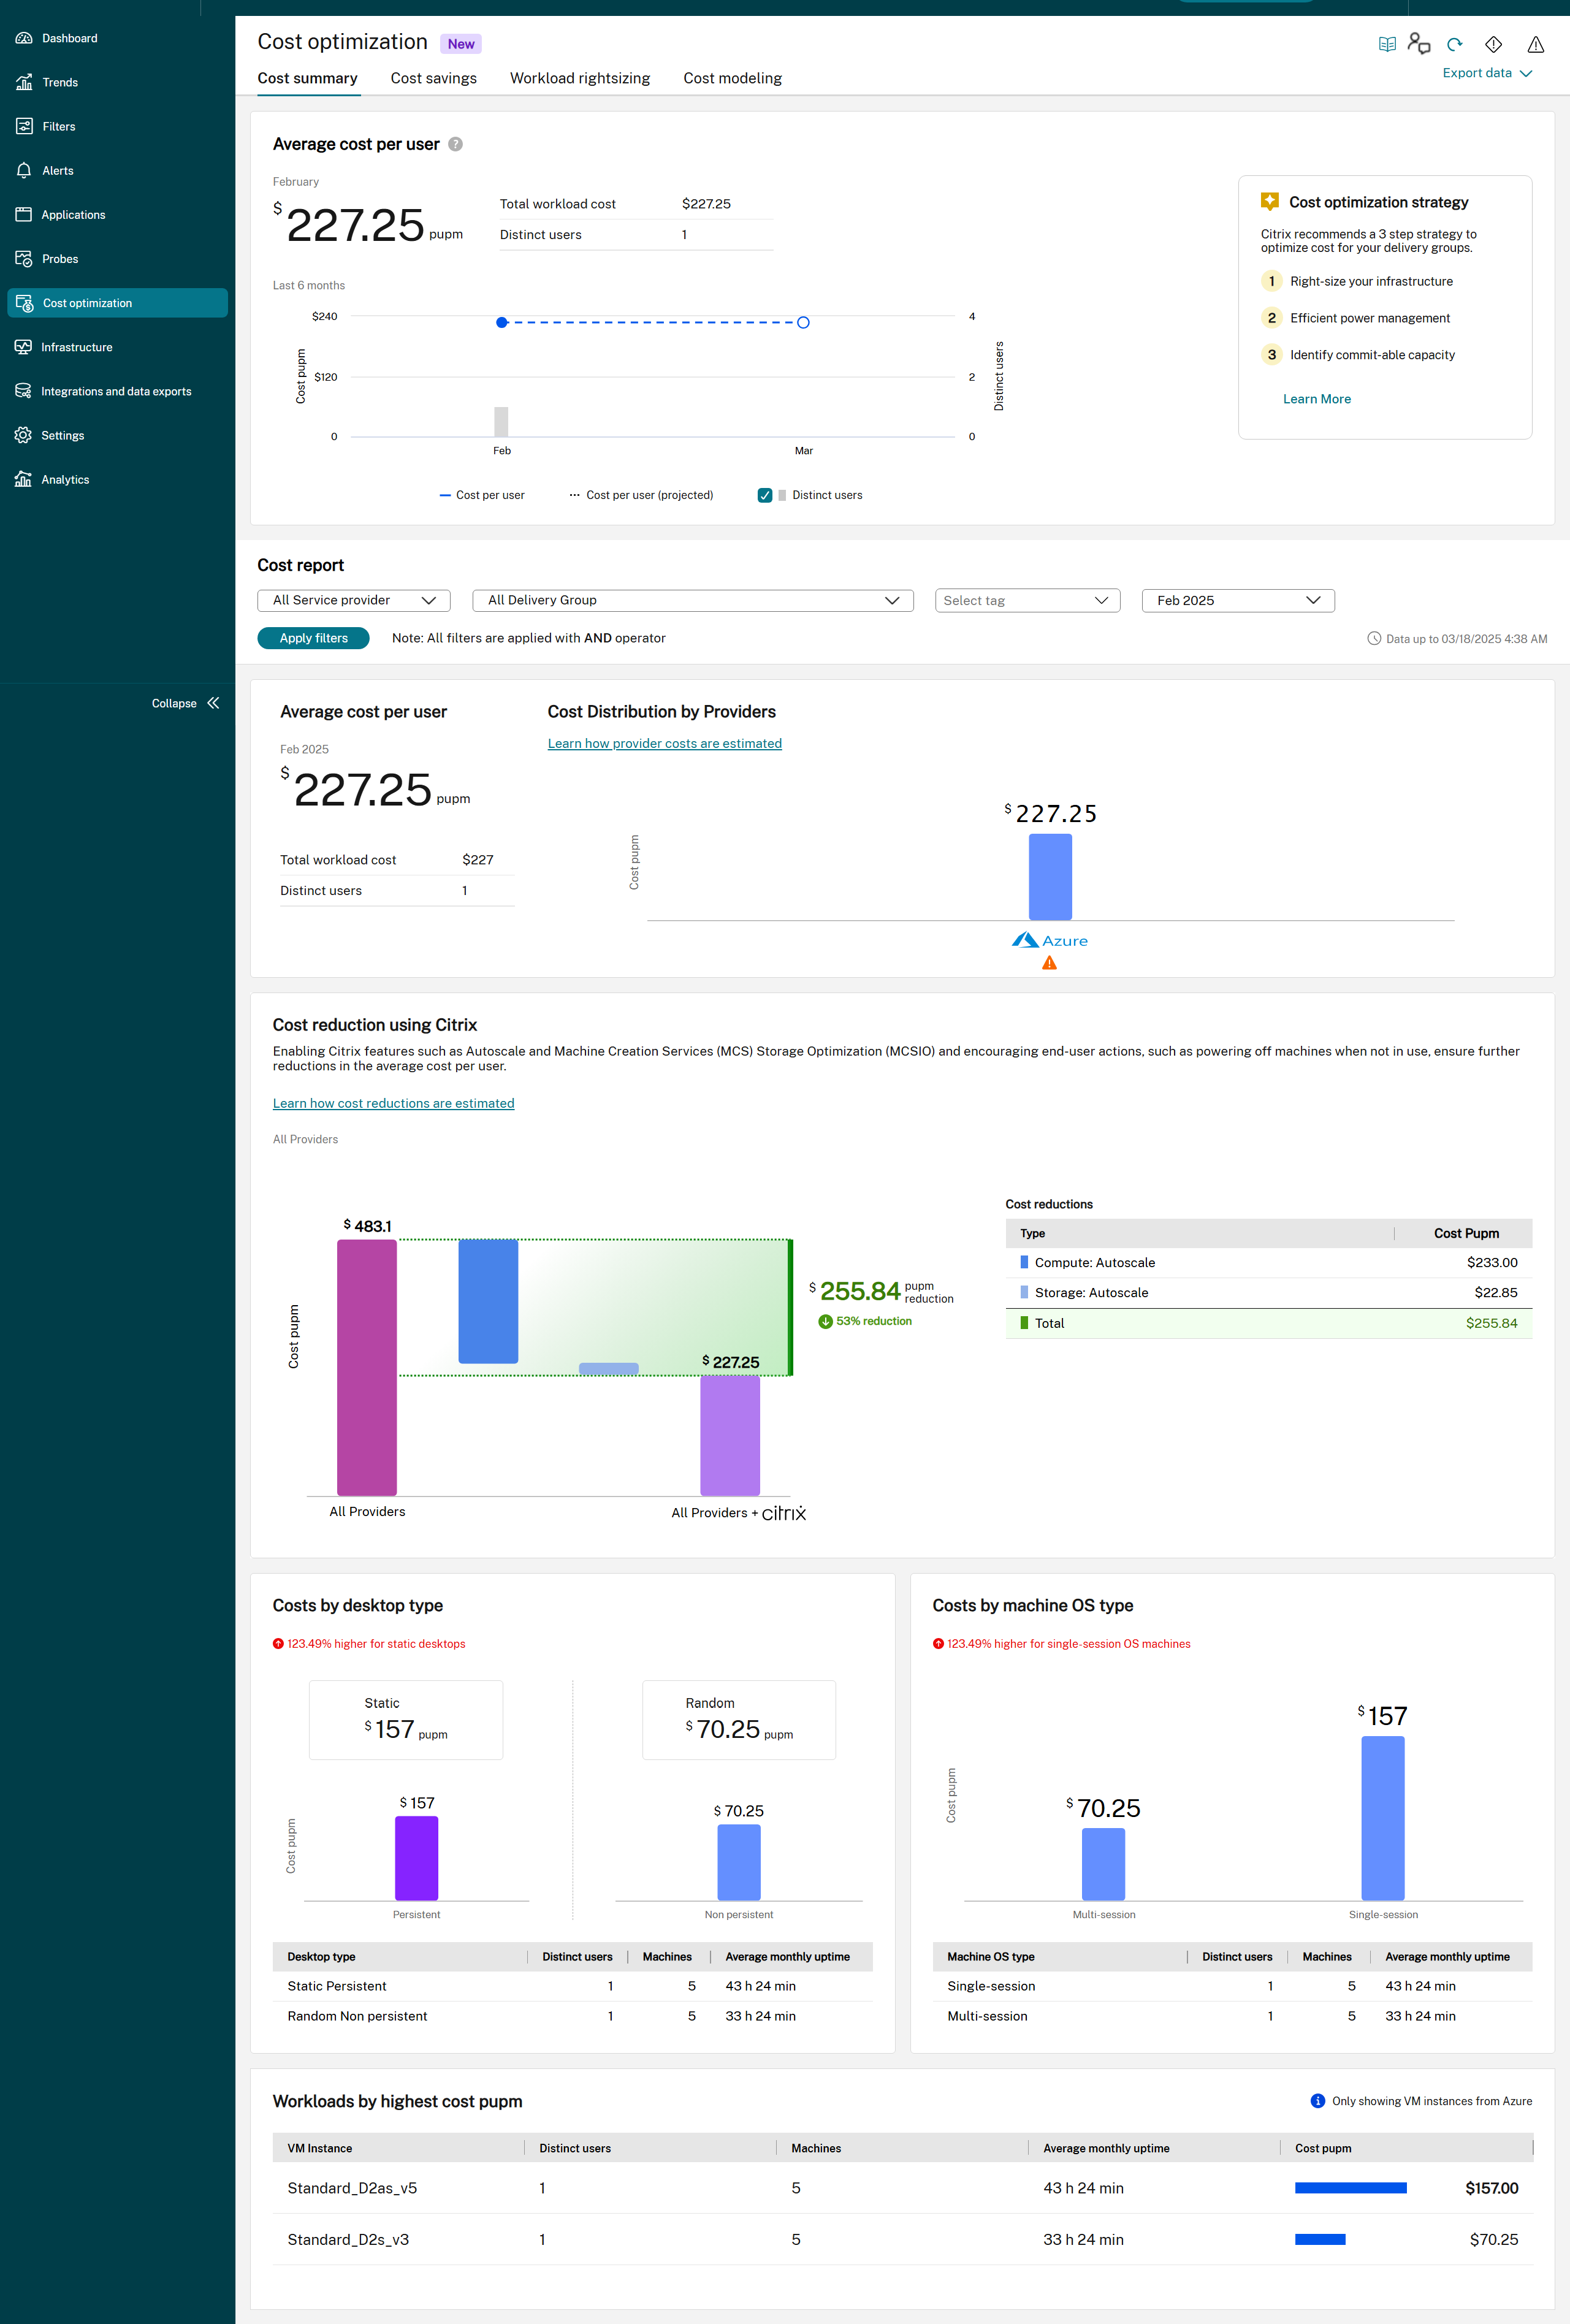Collapse the left sidebar navigation

(185, 703)
